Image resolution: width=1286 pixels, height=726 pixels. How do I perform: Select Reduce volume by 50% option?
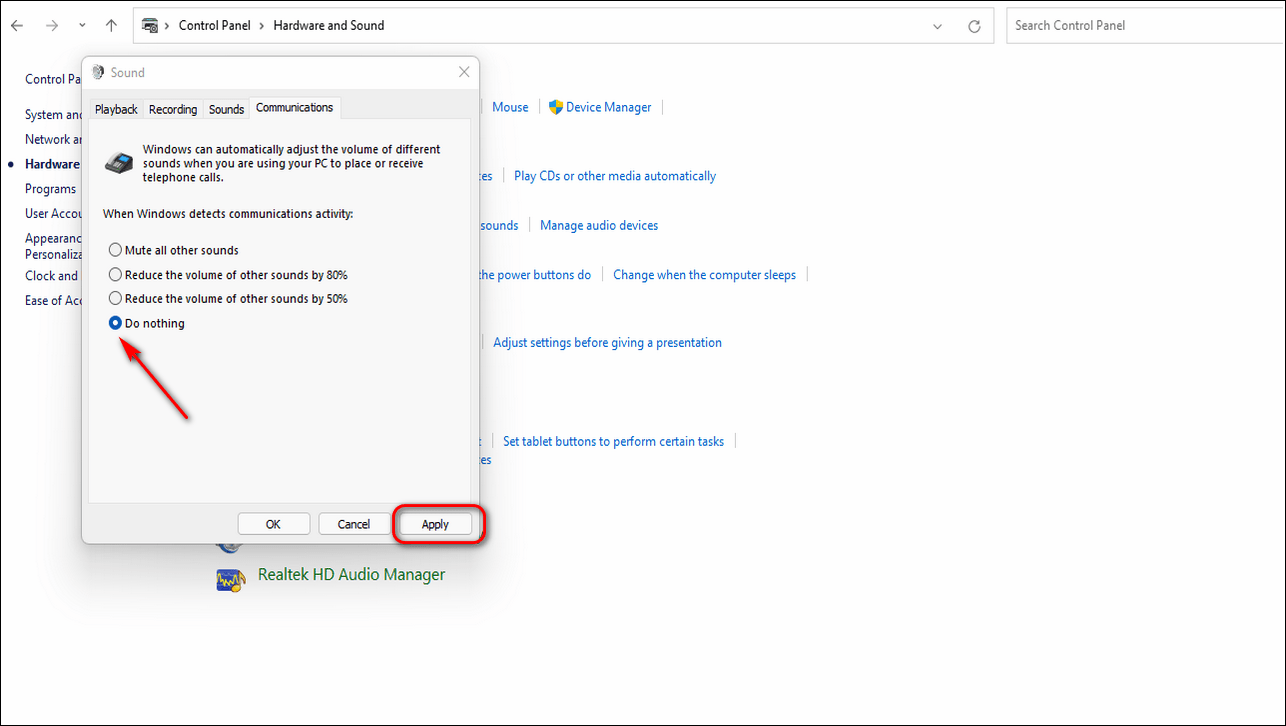tap(116, 298)
